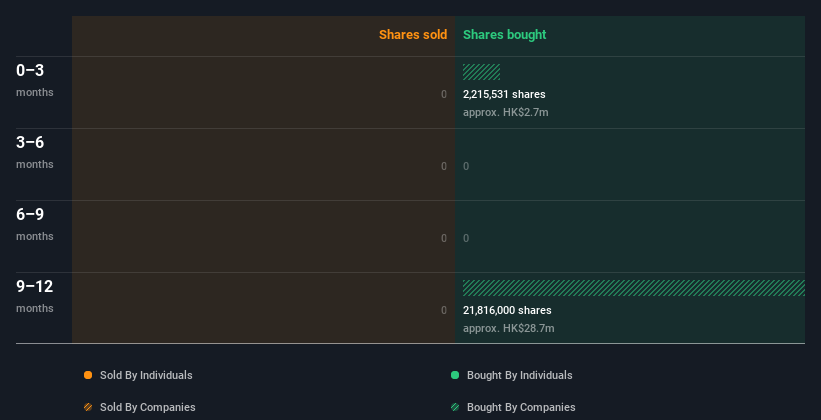821x420 pixels.
Task: Click the 9–12 months striped bought bar
Action: [634, 288]
